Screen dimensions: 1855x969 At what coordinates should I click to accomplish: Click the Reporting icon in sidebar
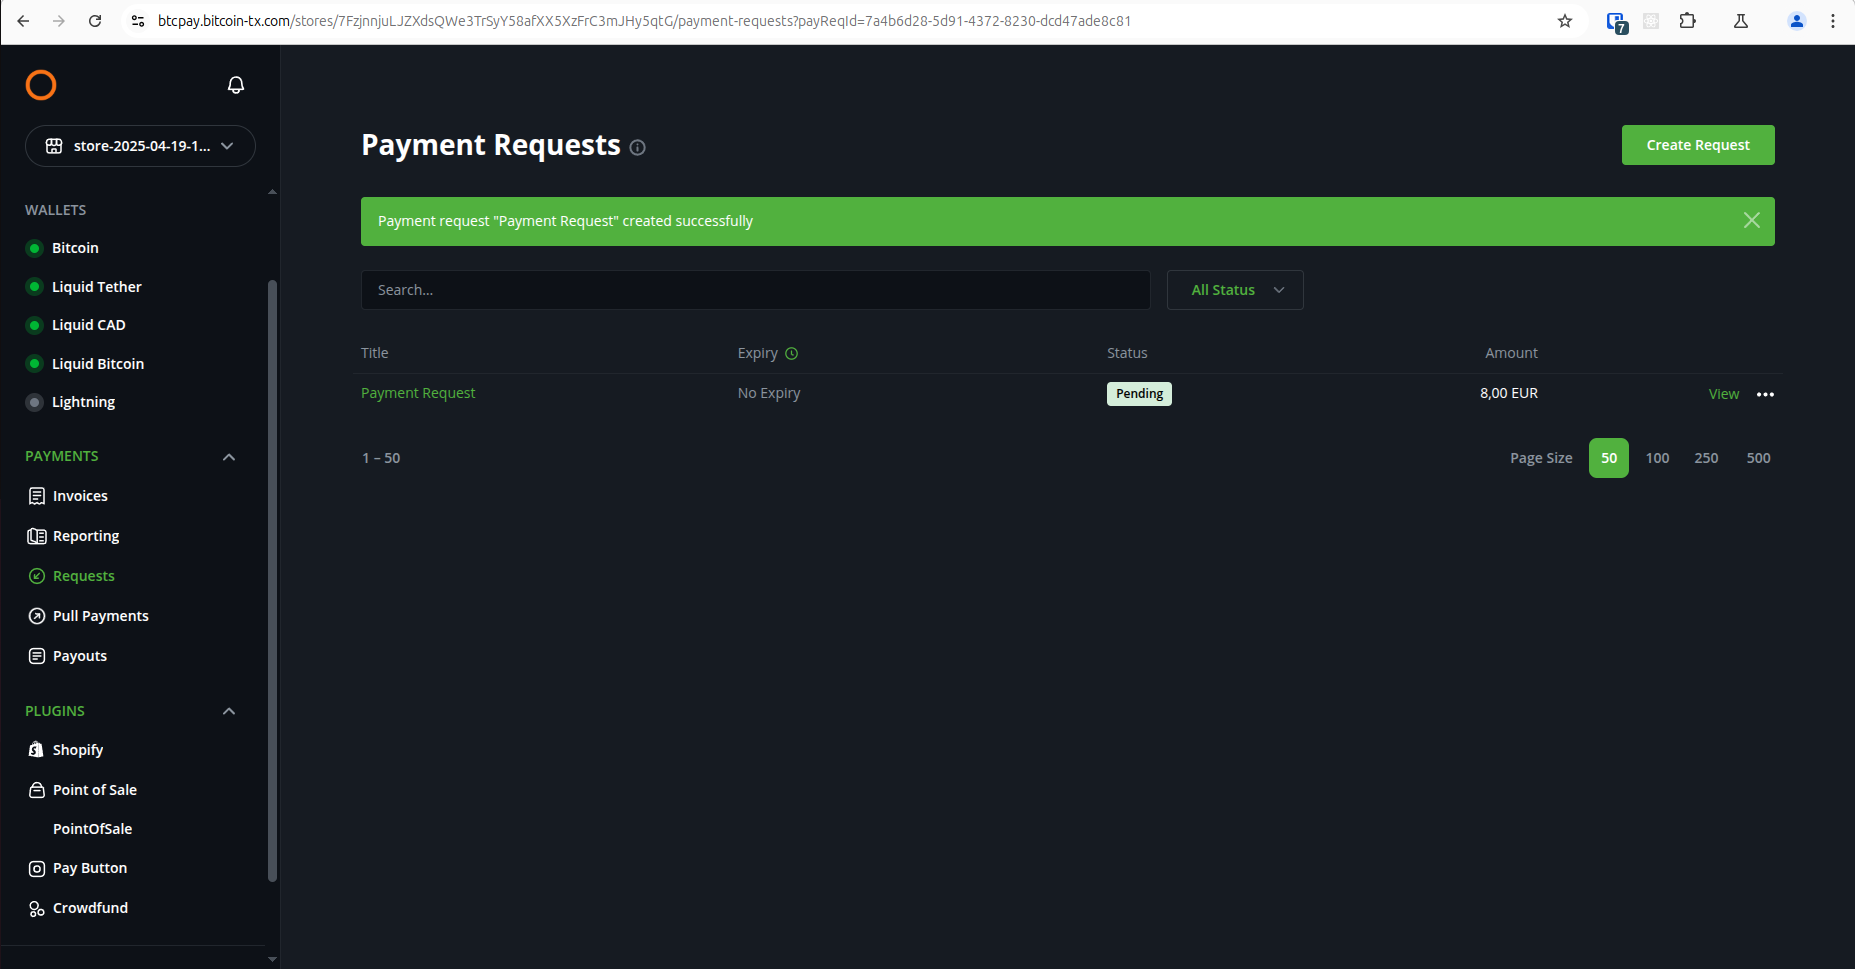(x=37, y=536)
